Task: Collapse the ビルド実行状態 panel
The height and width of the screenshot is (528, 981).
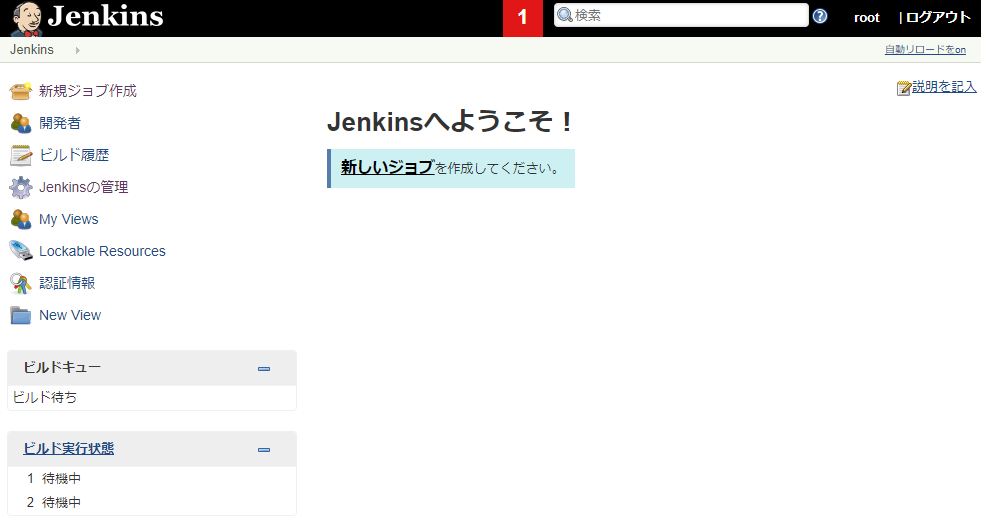Action: 264,450
